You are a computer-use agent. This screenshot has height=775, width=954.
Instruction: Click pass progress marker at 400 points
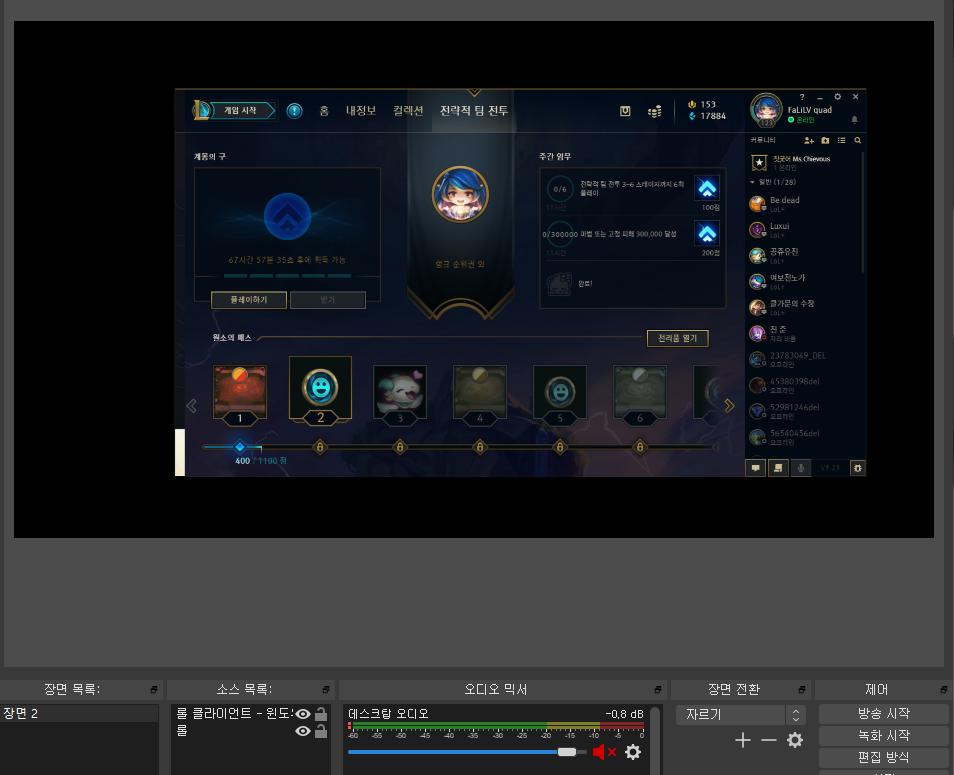(240, 447)
